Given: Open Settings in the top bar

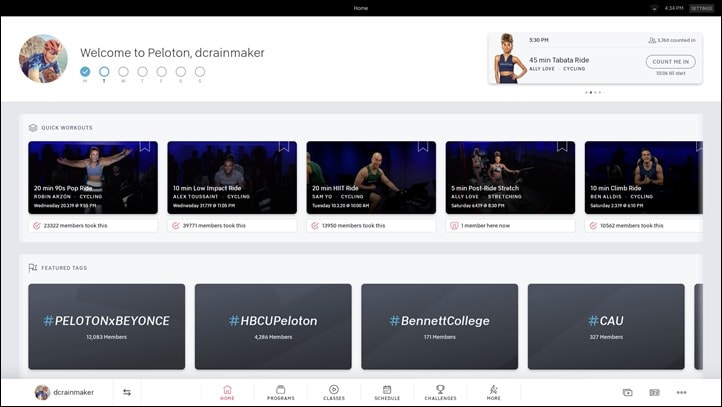Looking at the screenshot, I should tap(701, 8).
